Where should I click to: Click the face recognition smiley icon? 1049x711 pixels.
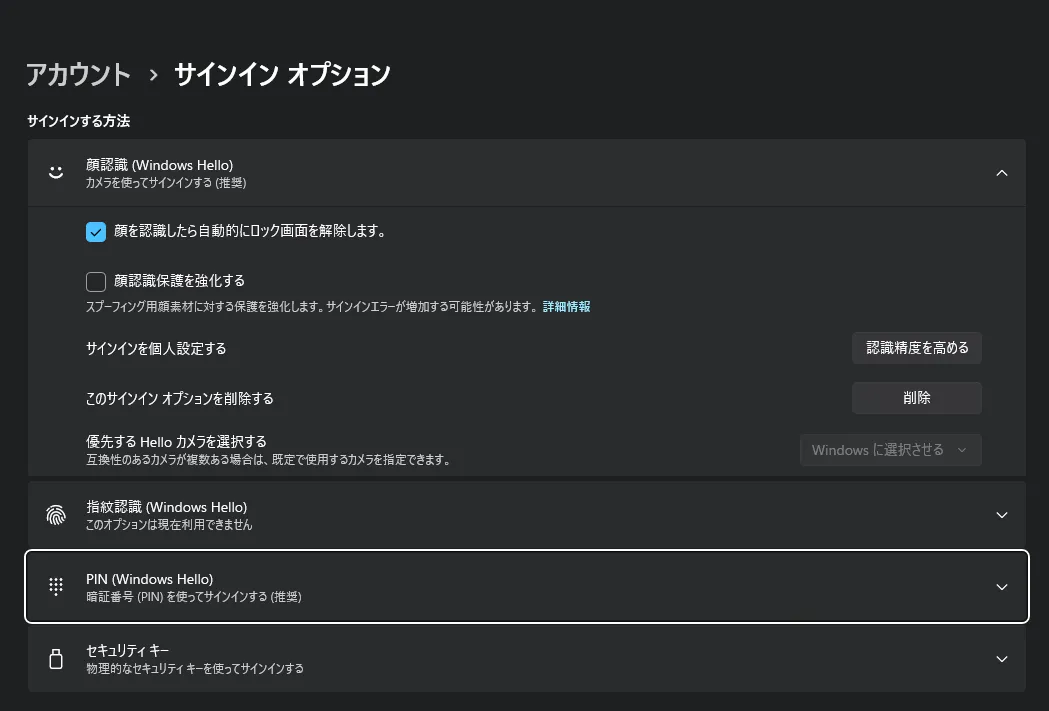click(x=56, y=171)
